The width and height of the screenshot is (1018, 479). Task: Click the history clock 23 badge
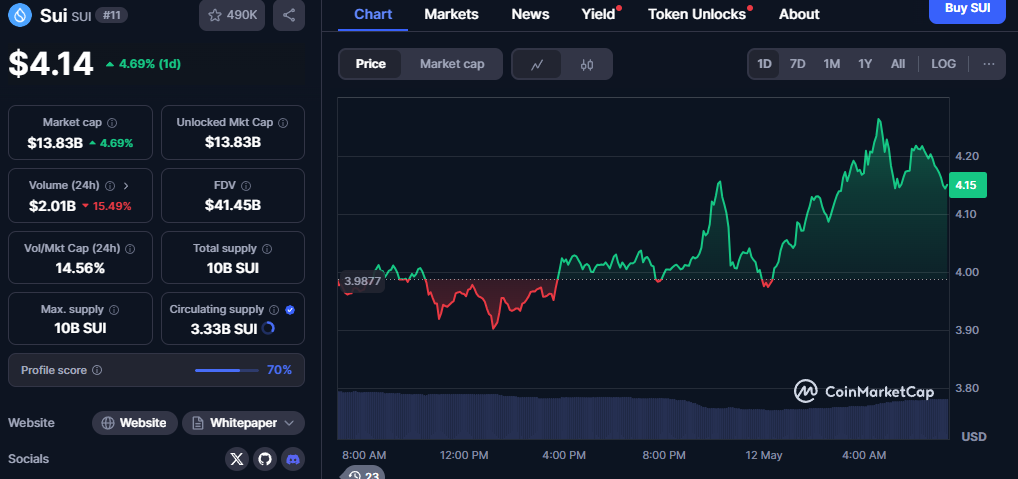pyautogui.click(x=364, y=474)
